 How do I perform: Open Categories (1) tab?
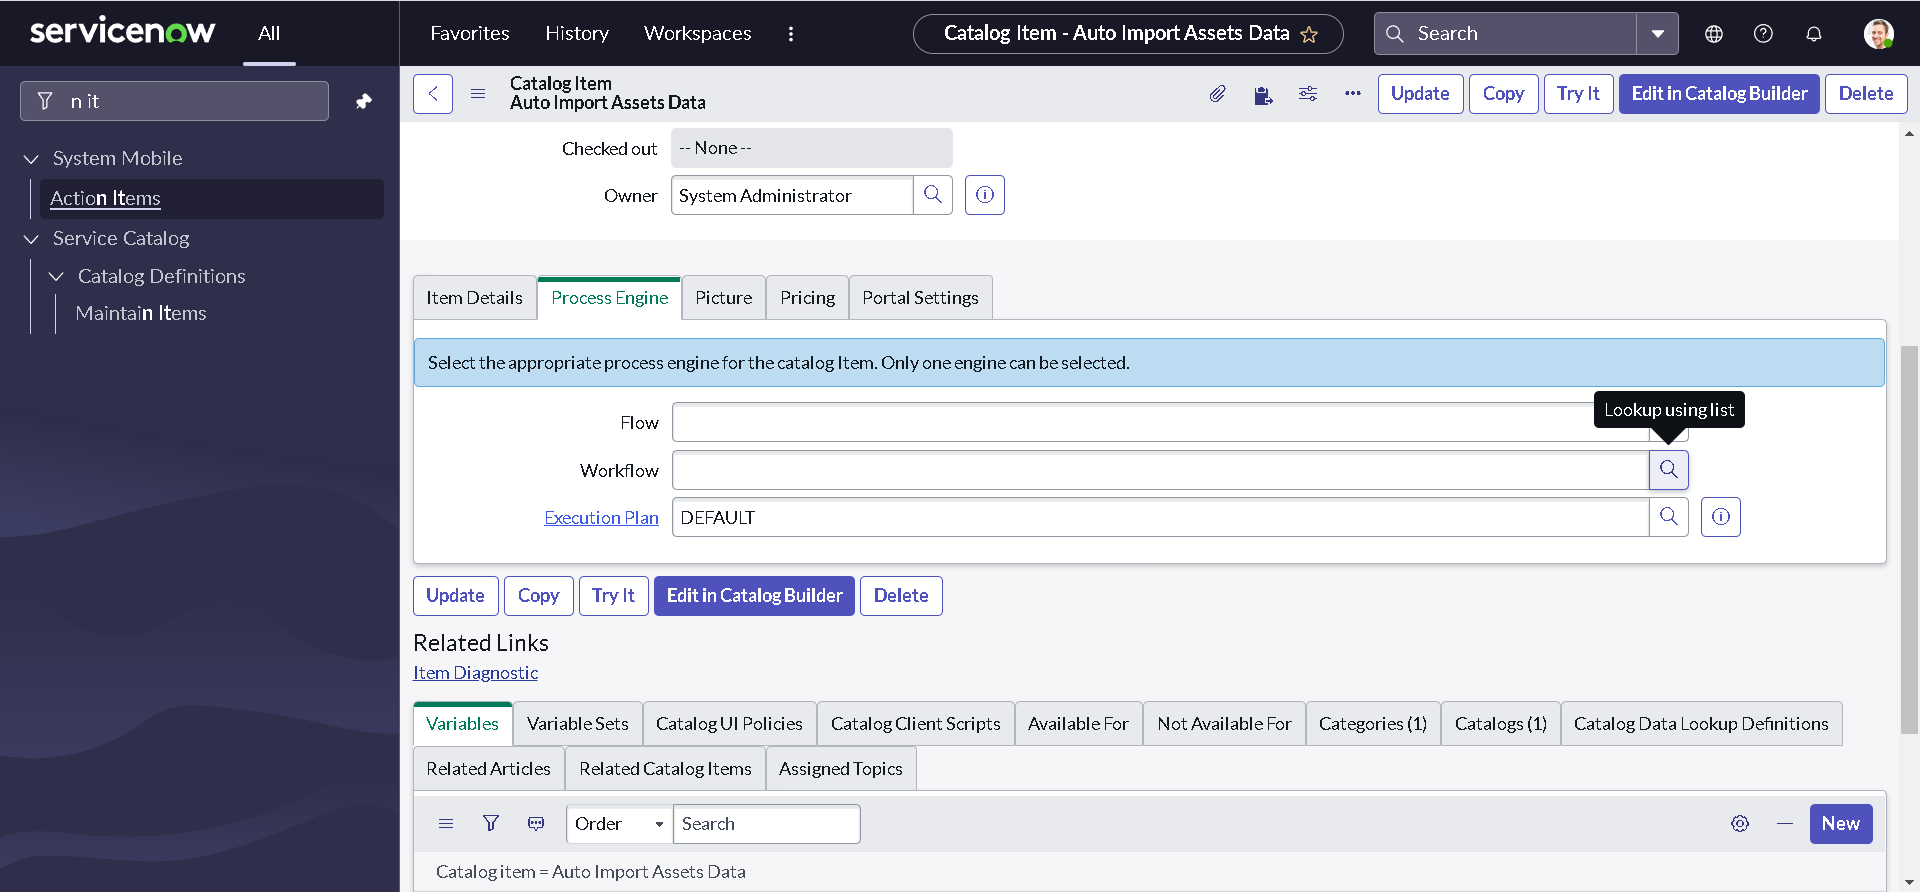[1373, 724]
